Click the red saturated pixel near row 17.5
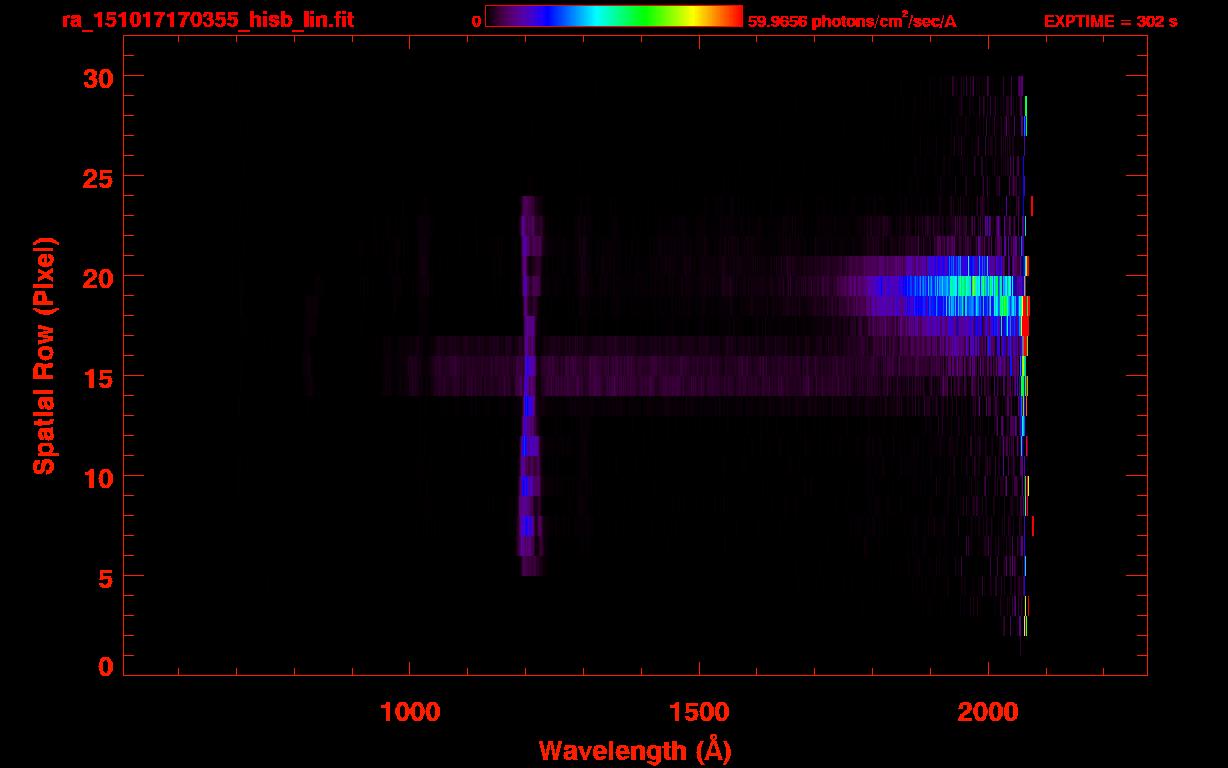The width and height of the screenshot is (1228, 768). pyautogui.click(x=1025, y=325)
